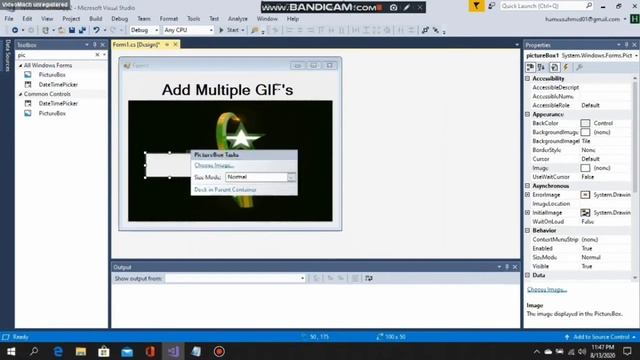Click the Undo toolbar icon
The width and height of the screenshot is (640, 360).
click(96, 30)
